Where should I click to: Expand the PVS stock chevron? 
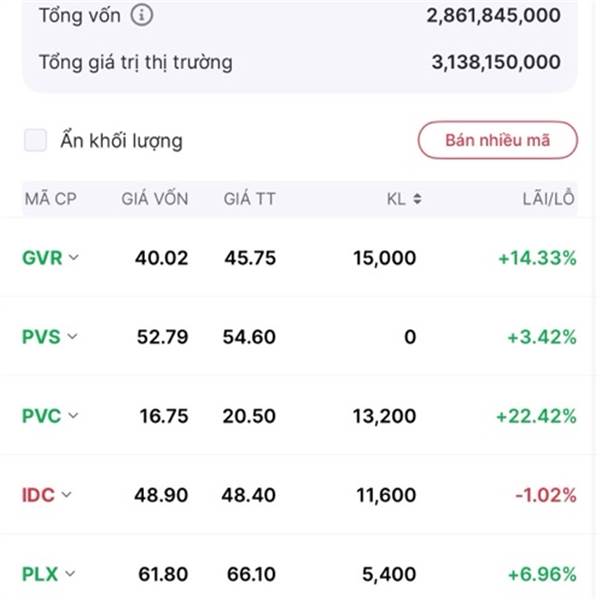coord(72,337)
